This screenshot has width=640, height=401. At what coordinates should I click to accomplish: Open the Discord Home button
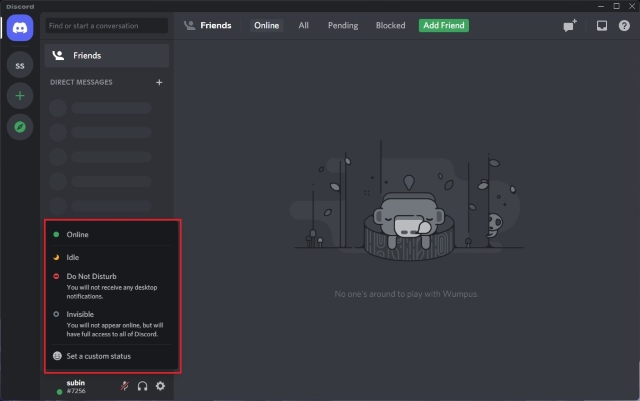(x=20, y=28)
